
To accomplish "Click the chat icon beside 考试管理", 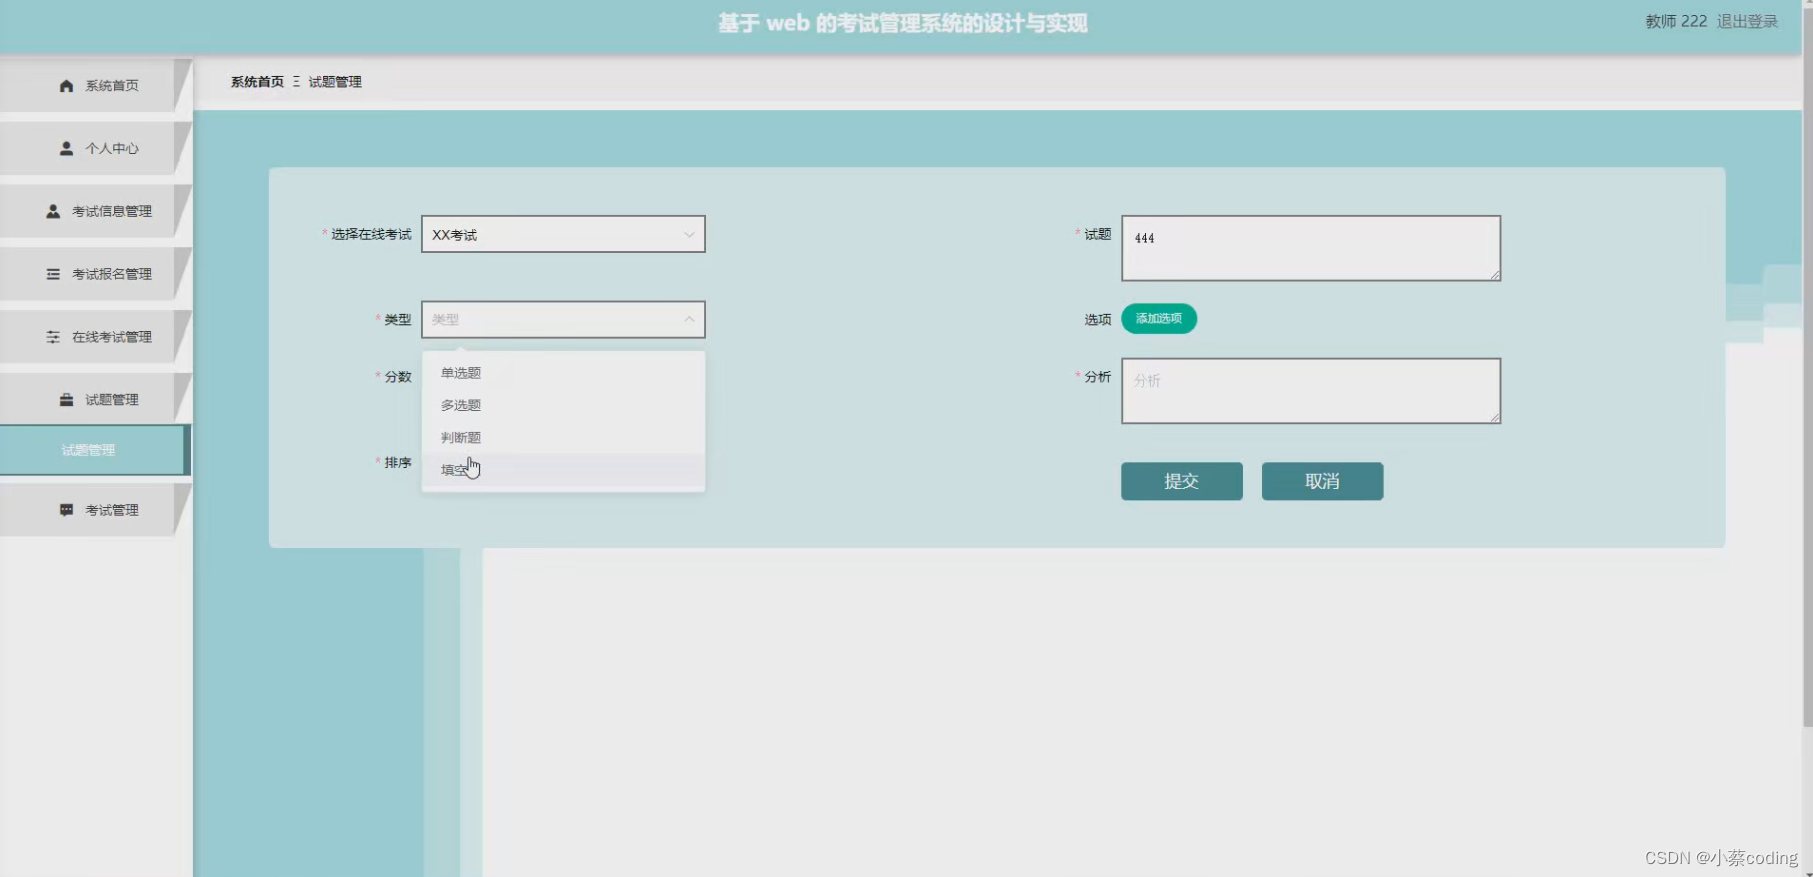I will click(66, 510).
